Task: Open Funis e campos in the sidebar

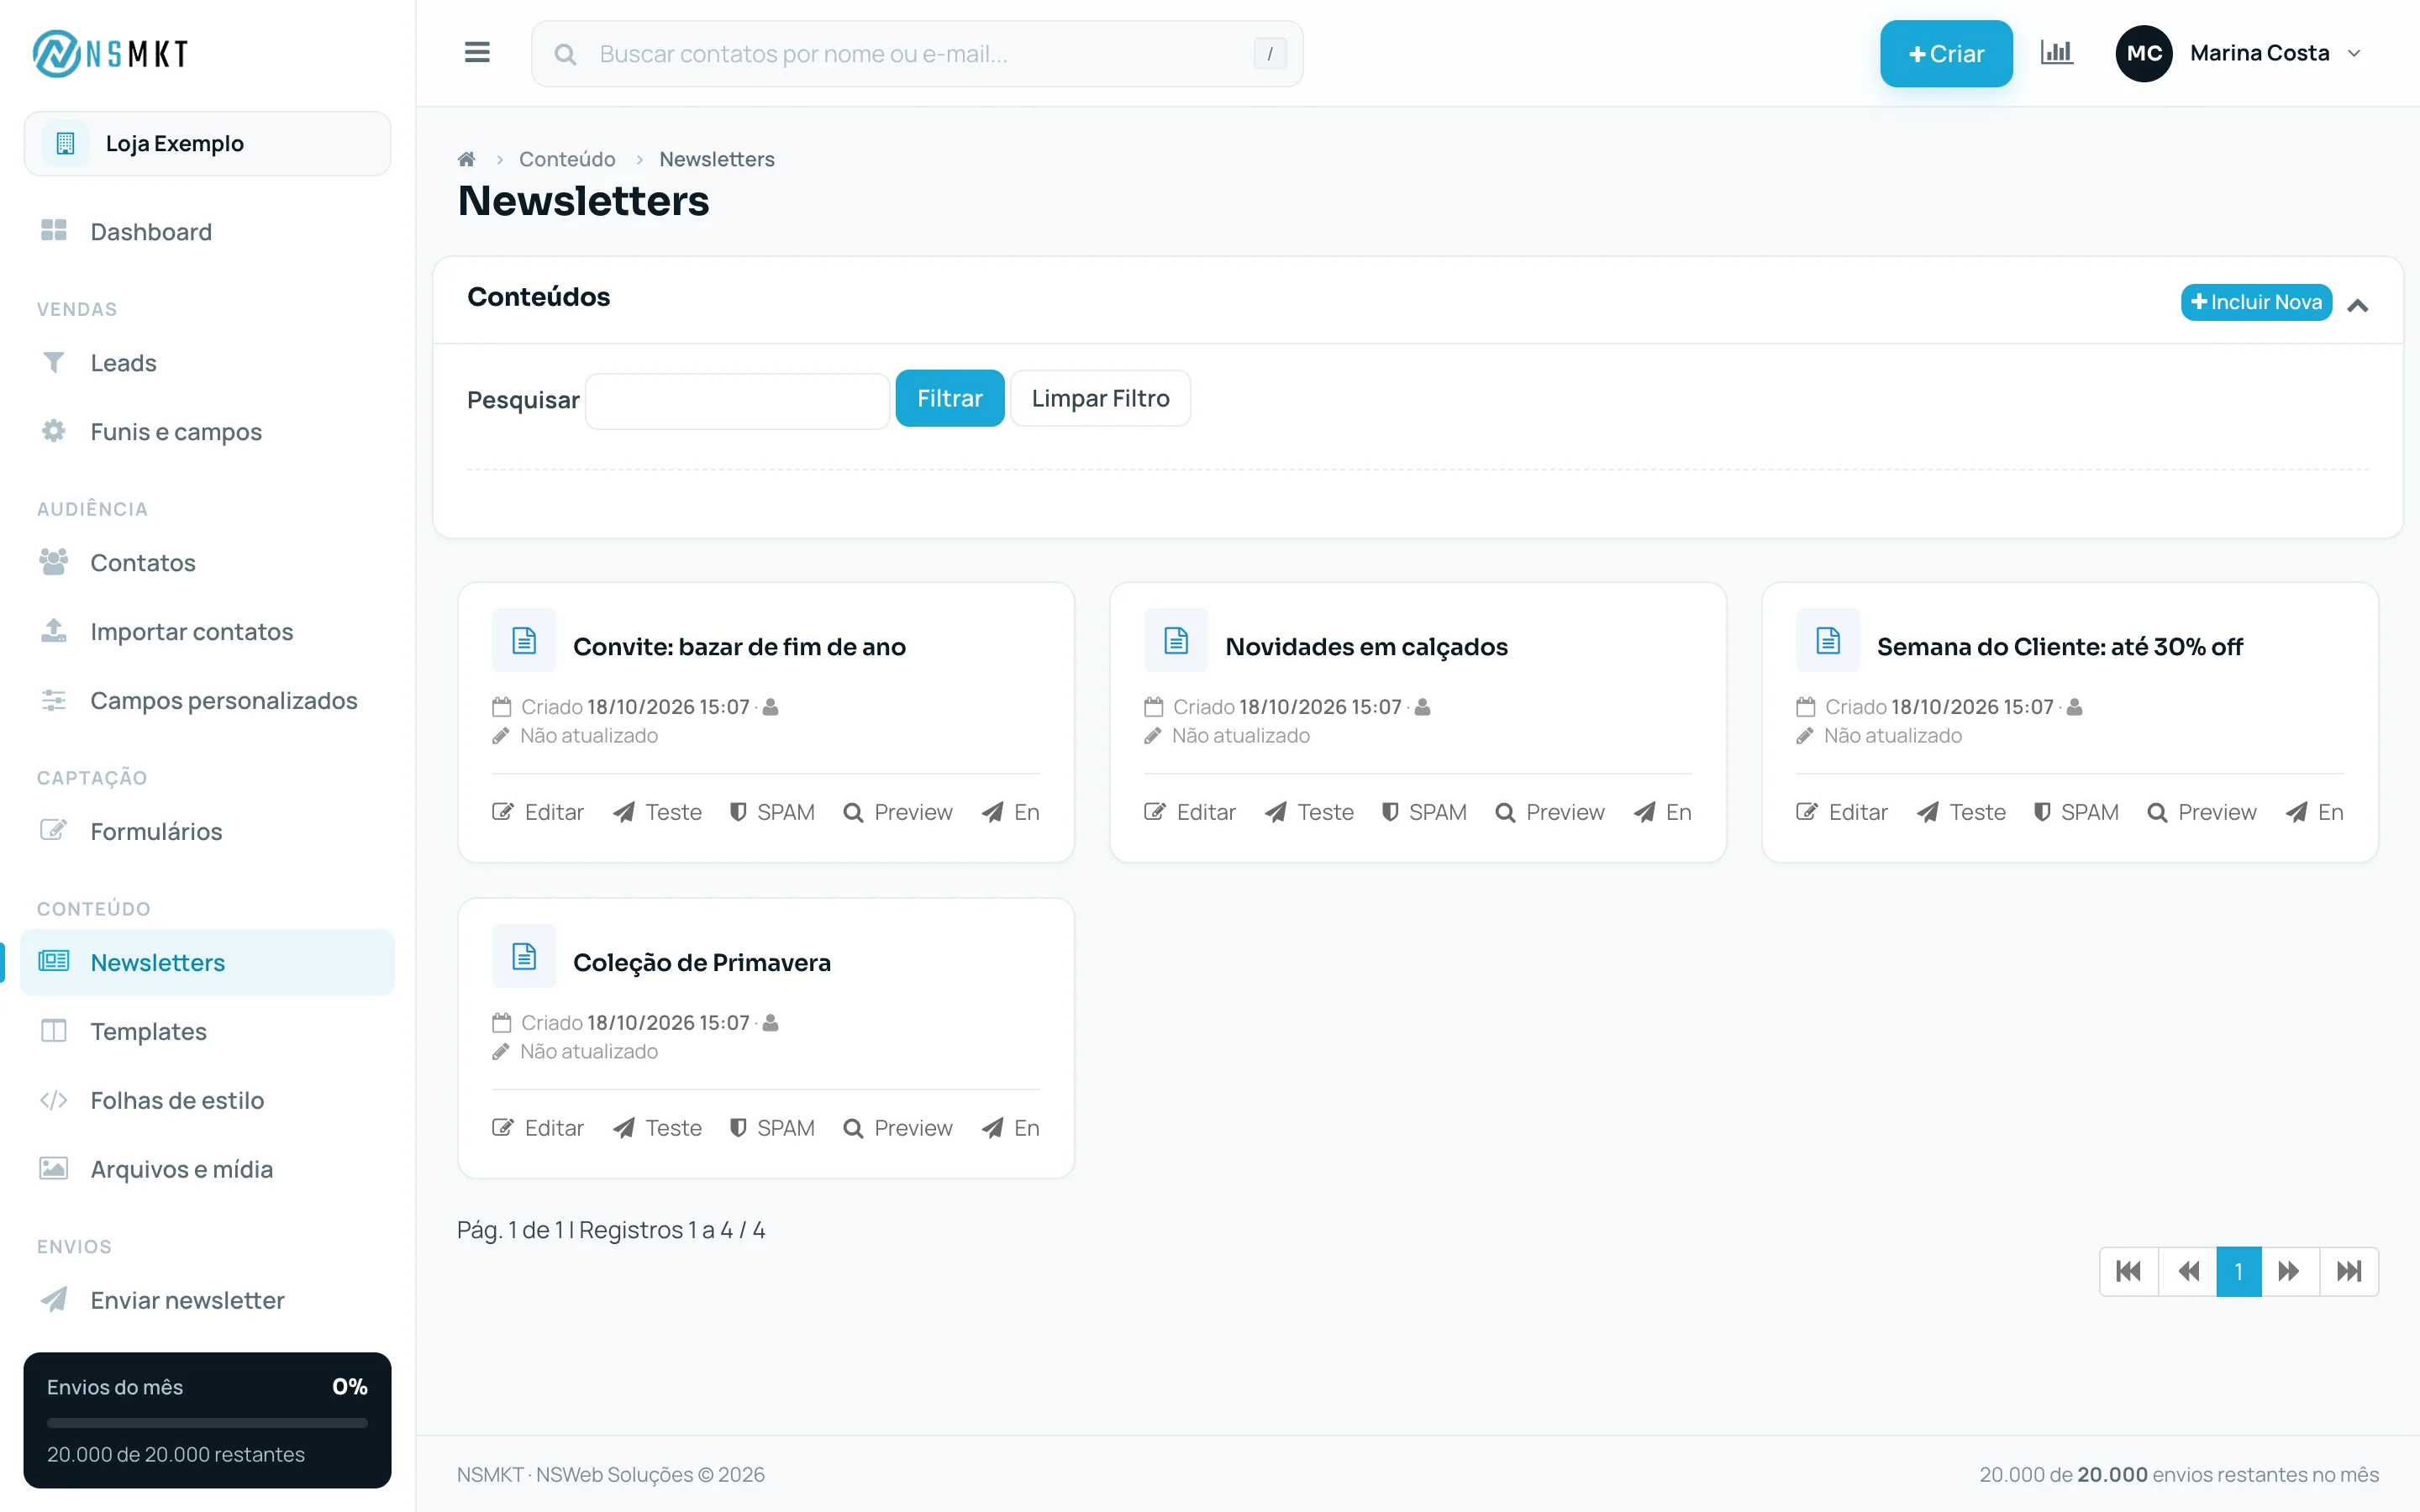Action: [x=207, y=432]
